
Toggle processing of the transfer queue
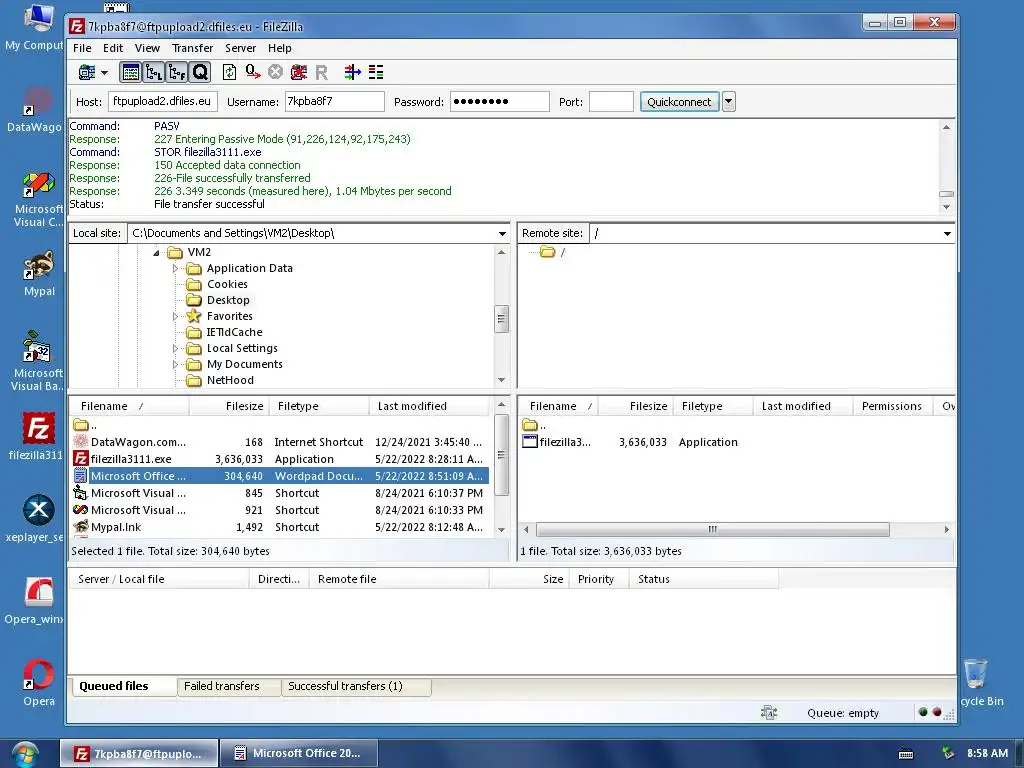coord(253,72)
